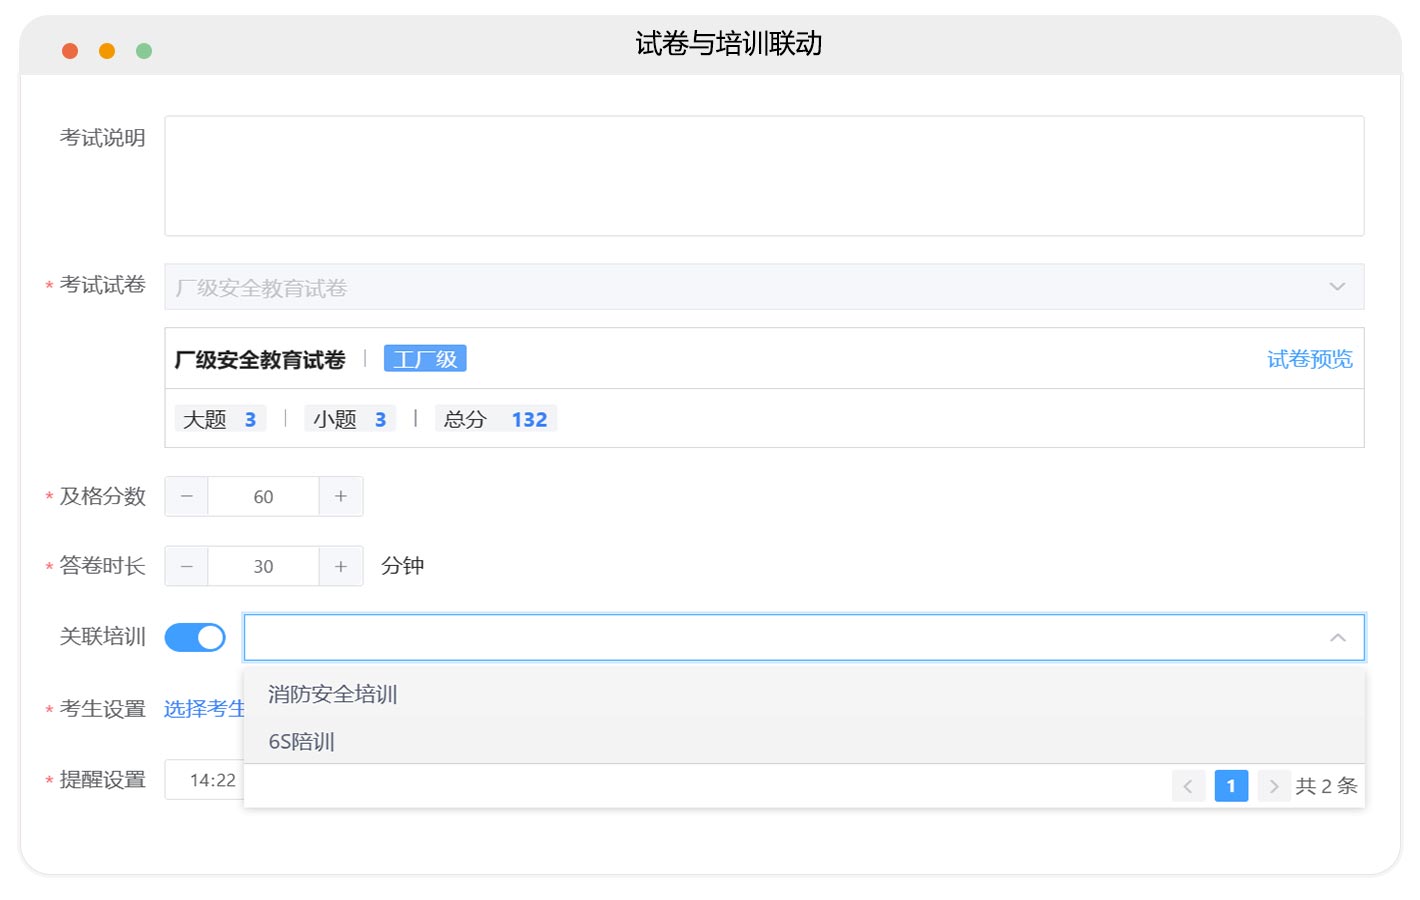Click the red close window dot

(x=70, y=51)
